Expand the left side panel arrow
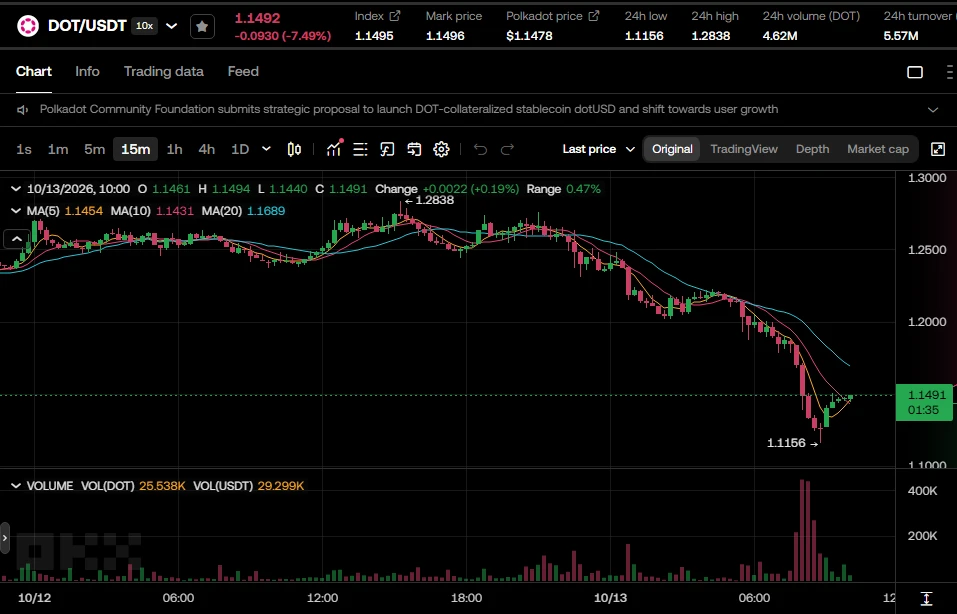 click(x=5, y=538)
